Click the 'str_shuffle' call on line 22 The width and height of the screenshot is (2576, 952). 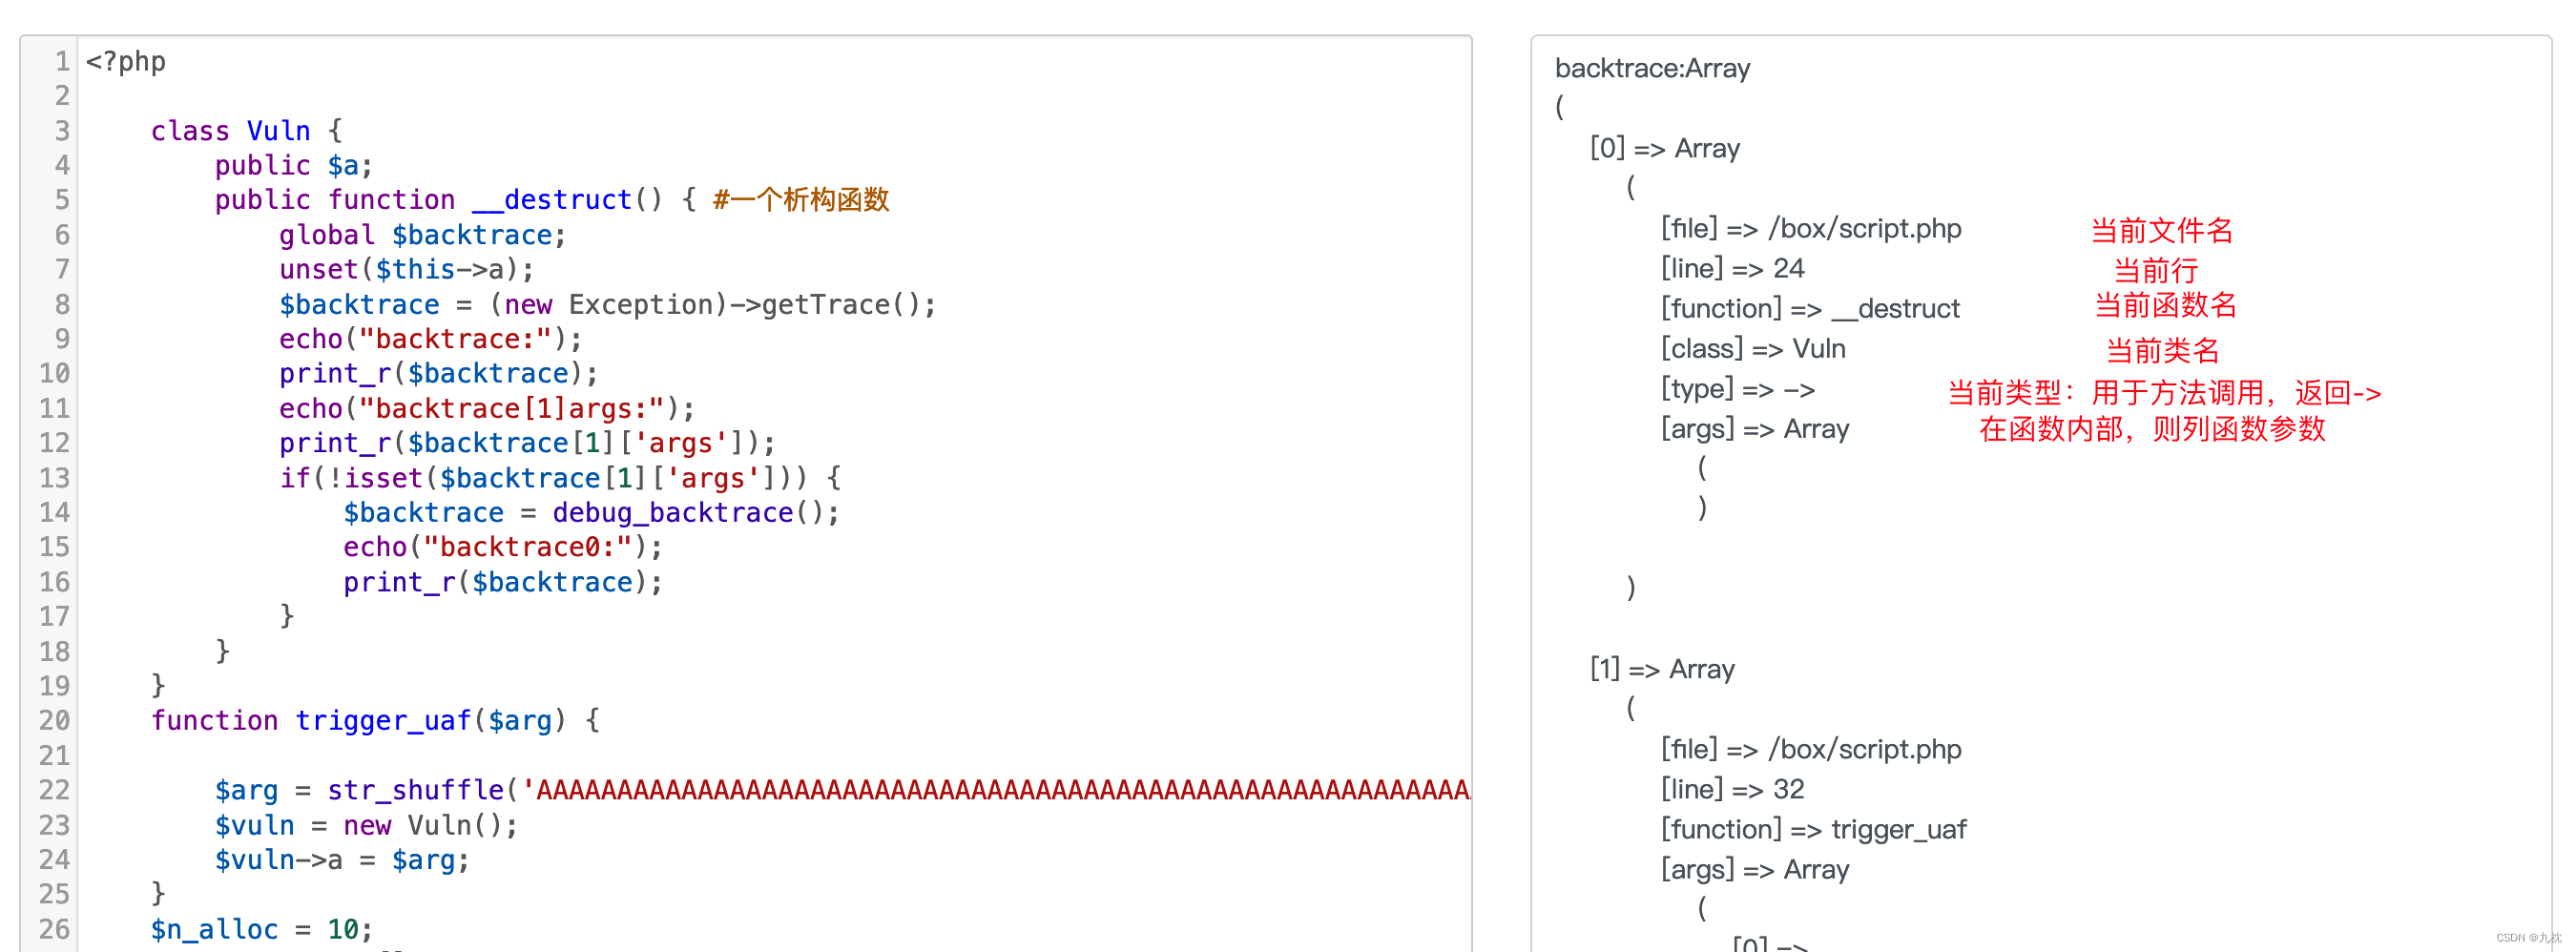pos(415,790)
